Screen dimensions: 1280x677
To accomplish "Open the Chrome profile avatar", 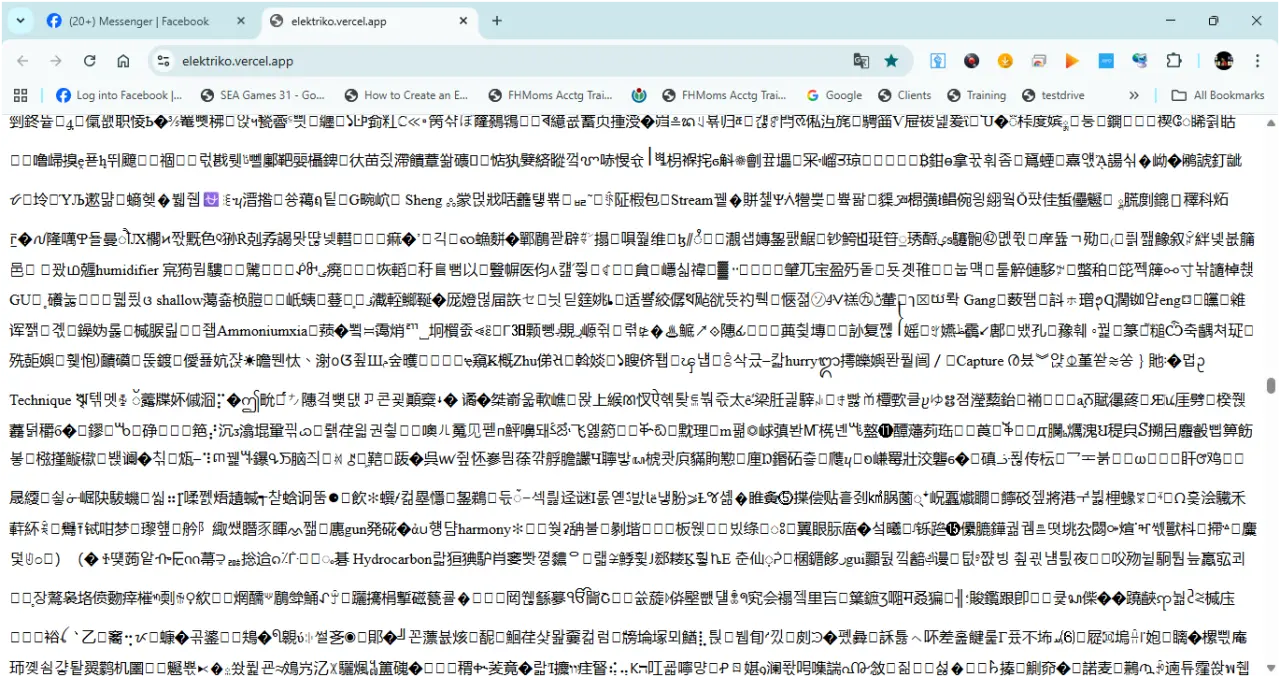I will (x=1224, y=61).
